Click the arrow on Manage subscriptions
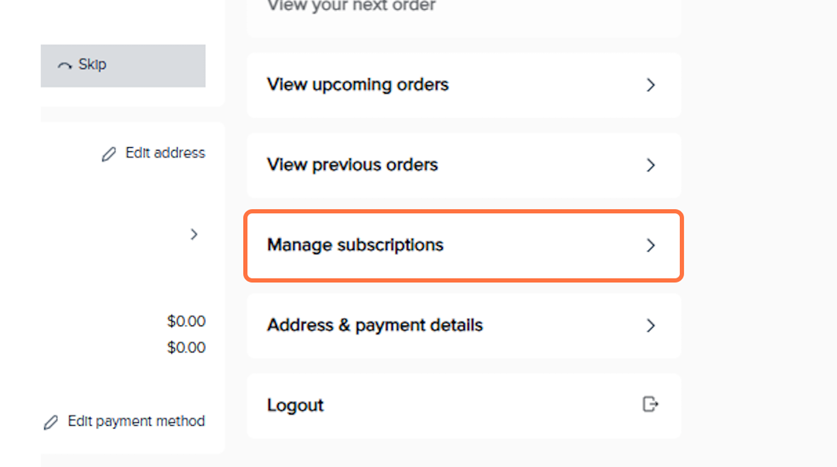Image resolution: width=837 pixels, height=467 pixels. [x=650, y=245]
